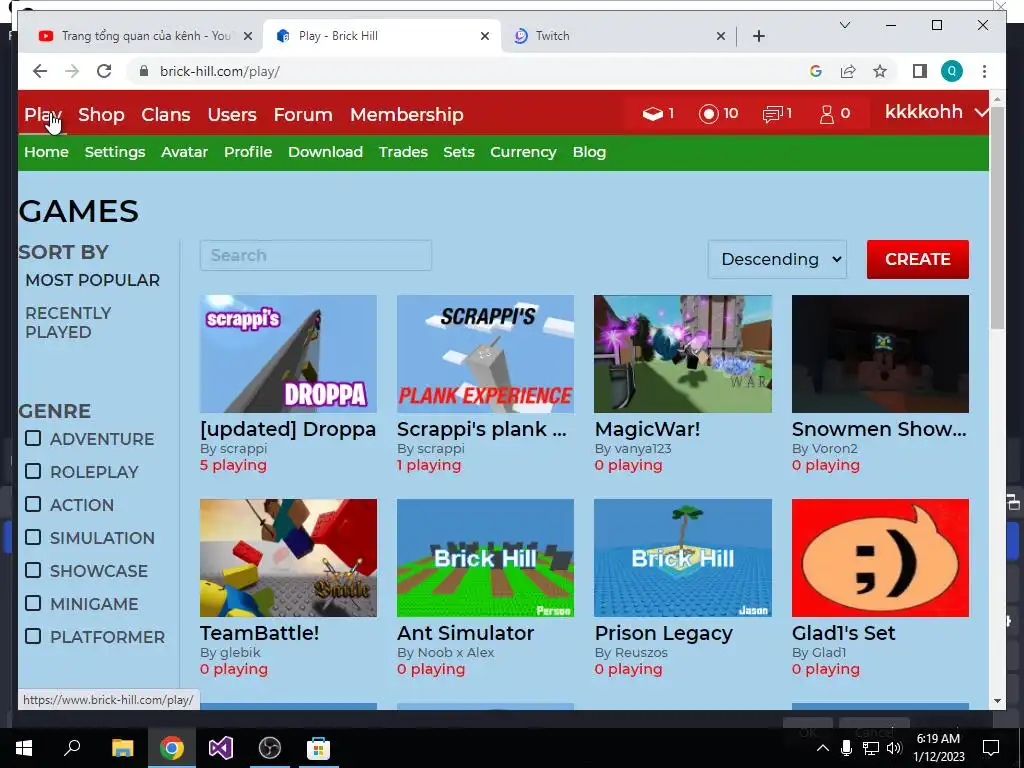Go to Avatar in green sub-navigation
Viewport: 1024px width, 768px height.
click(x=184, y=152)
